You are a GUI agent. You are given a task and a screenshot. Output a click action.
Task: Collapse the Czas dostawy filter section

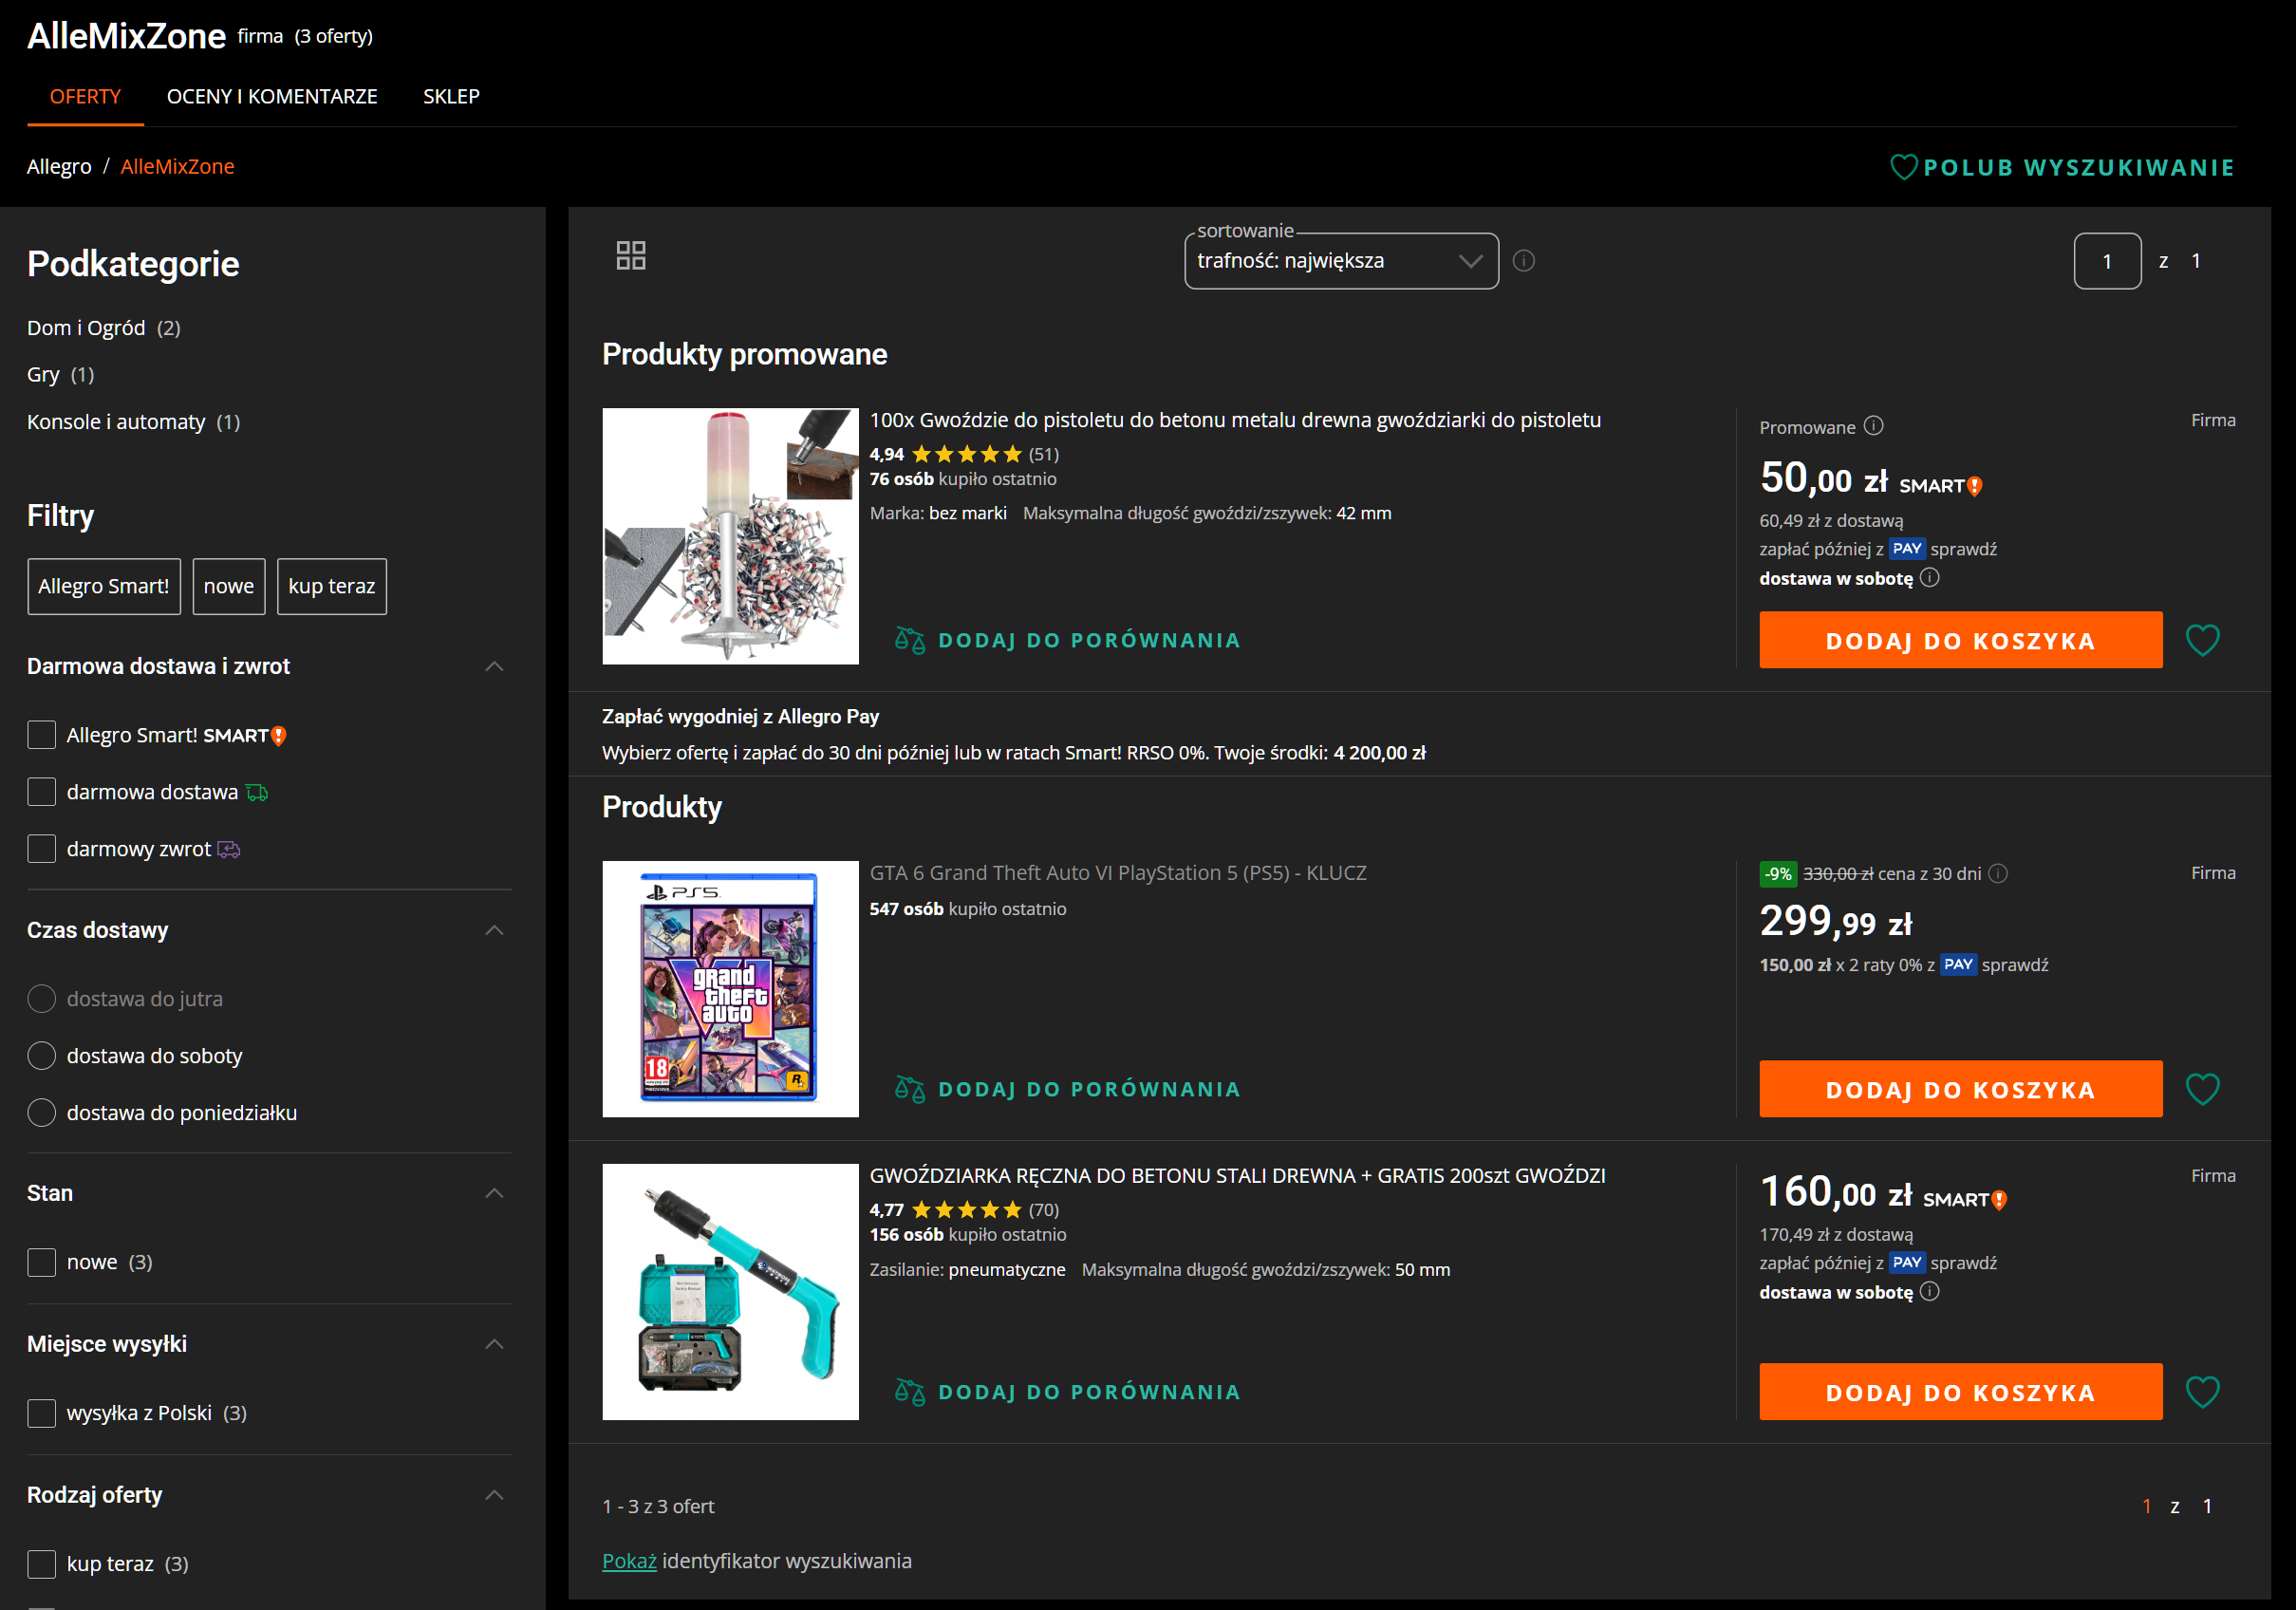[494, 930]
